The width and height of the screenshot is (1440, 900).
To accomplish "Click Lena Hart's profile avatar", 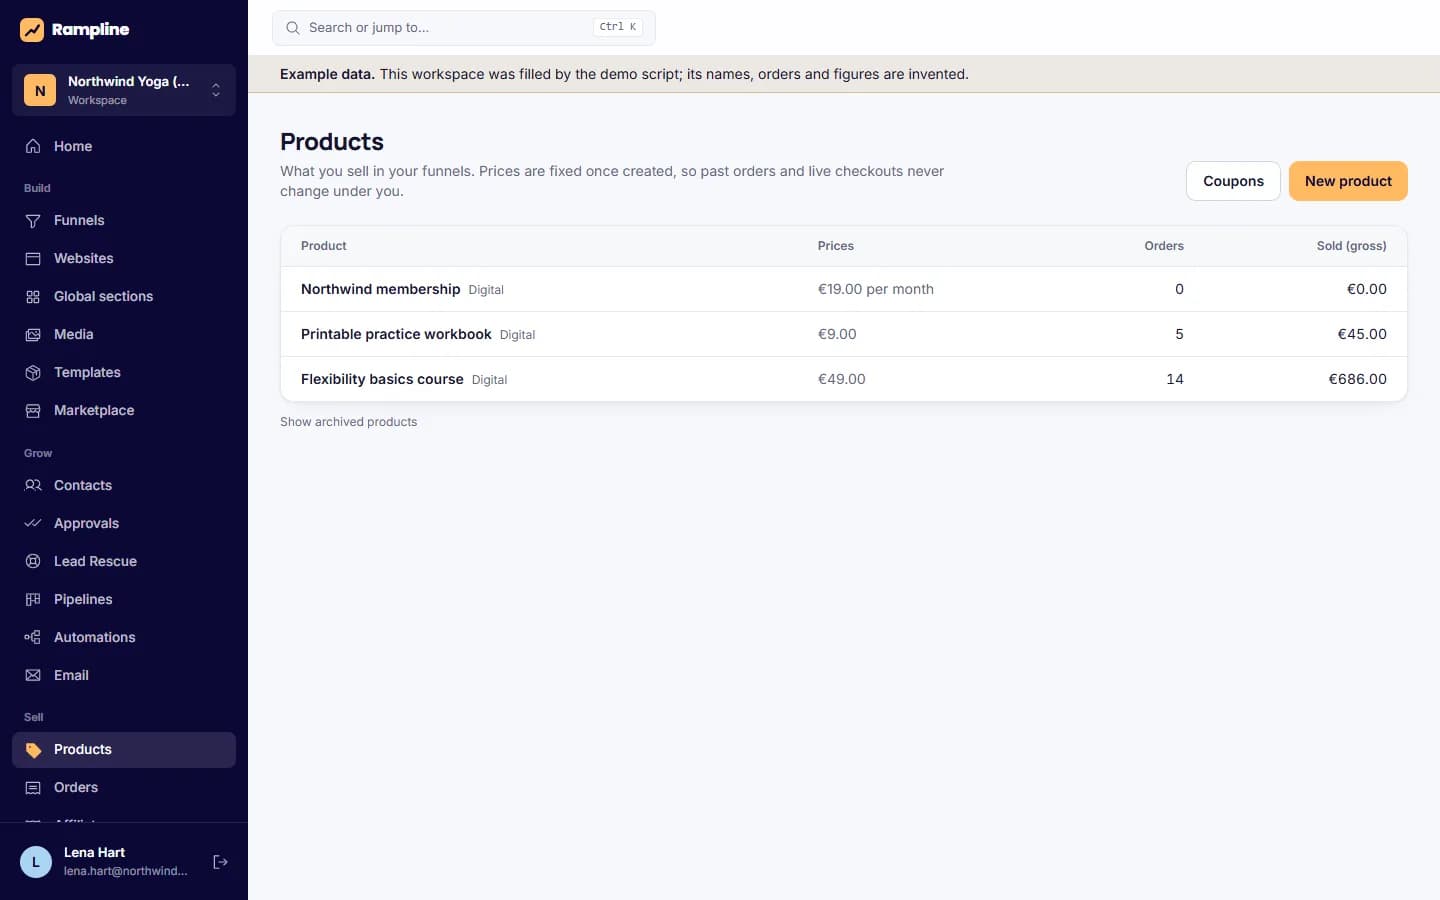I will click(x=36, y=862).
